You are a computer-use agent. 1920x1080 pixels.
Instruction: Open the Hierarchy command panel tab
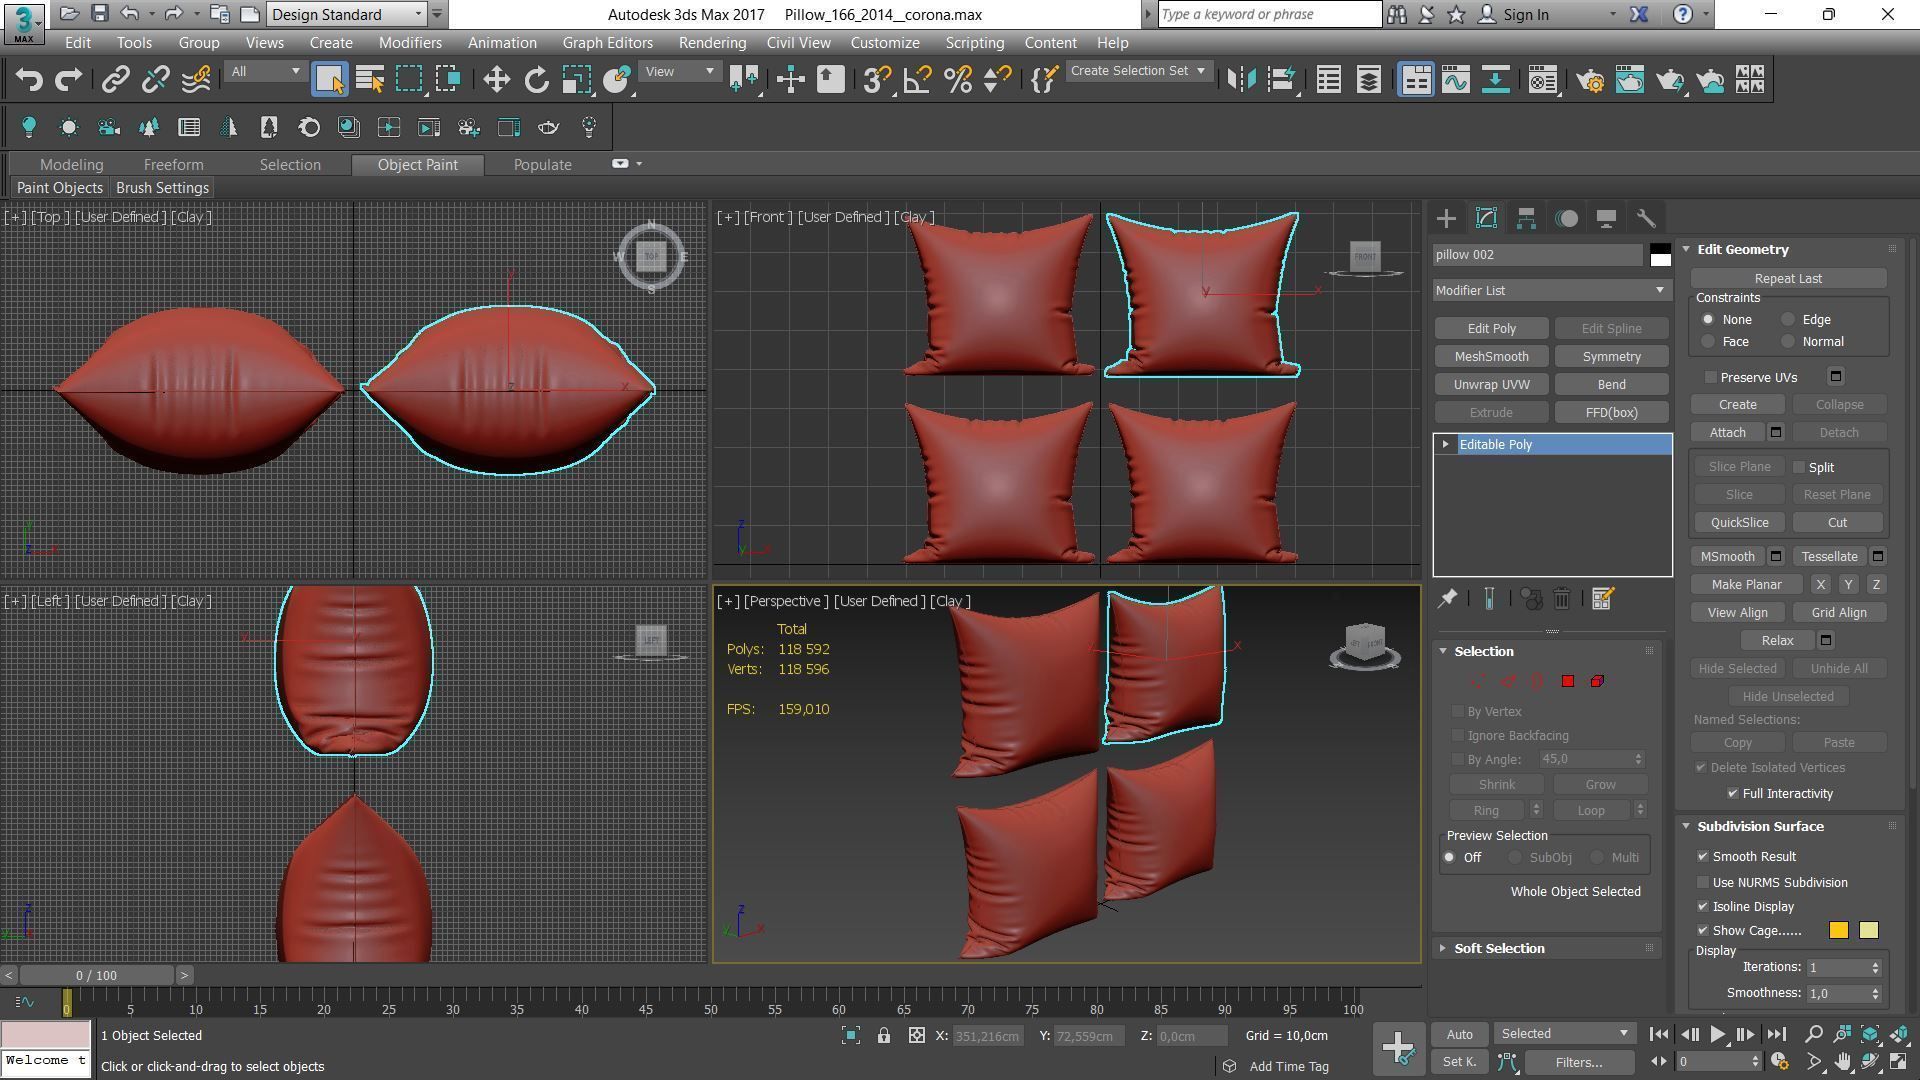(x=1526, y=218)
